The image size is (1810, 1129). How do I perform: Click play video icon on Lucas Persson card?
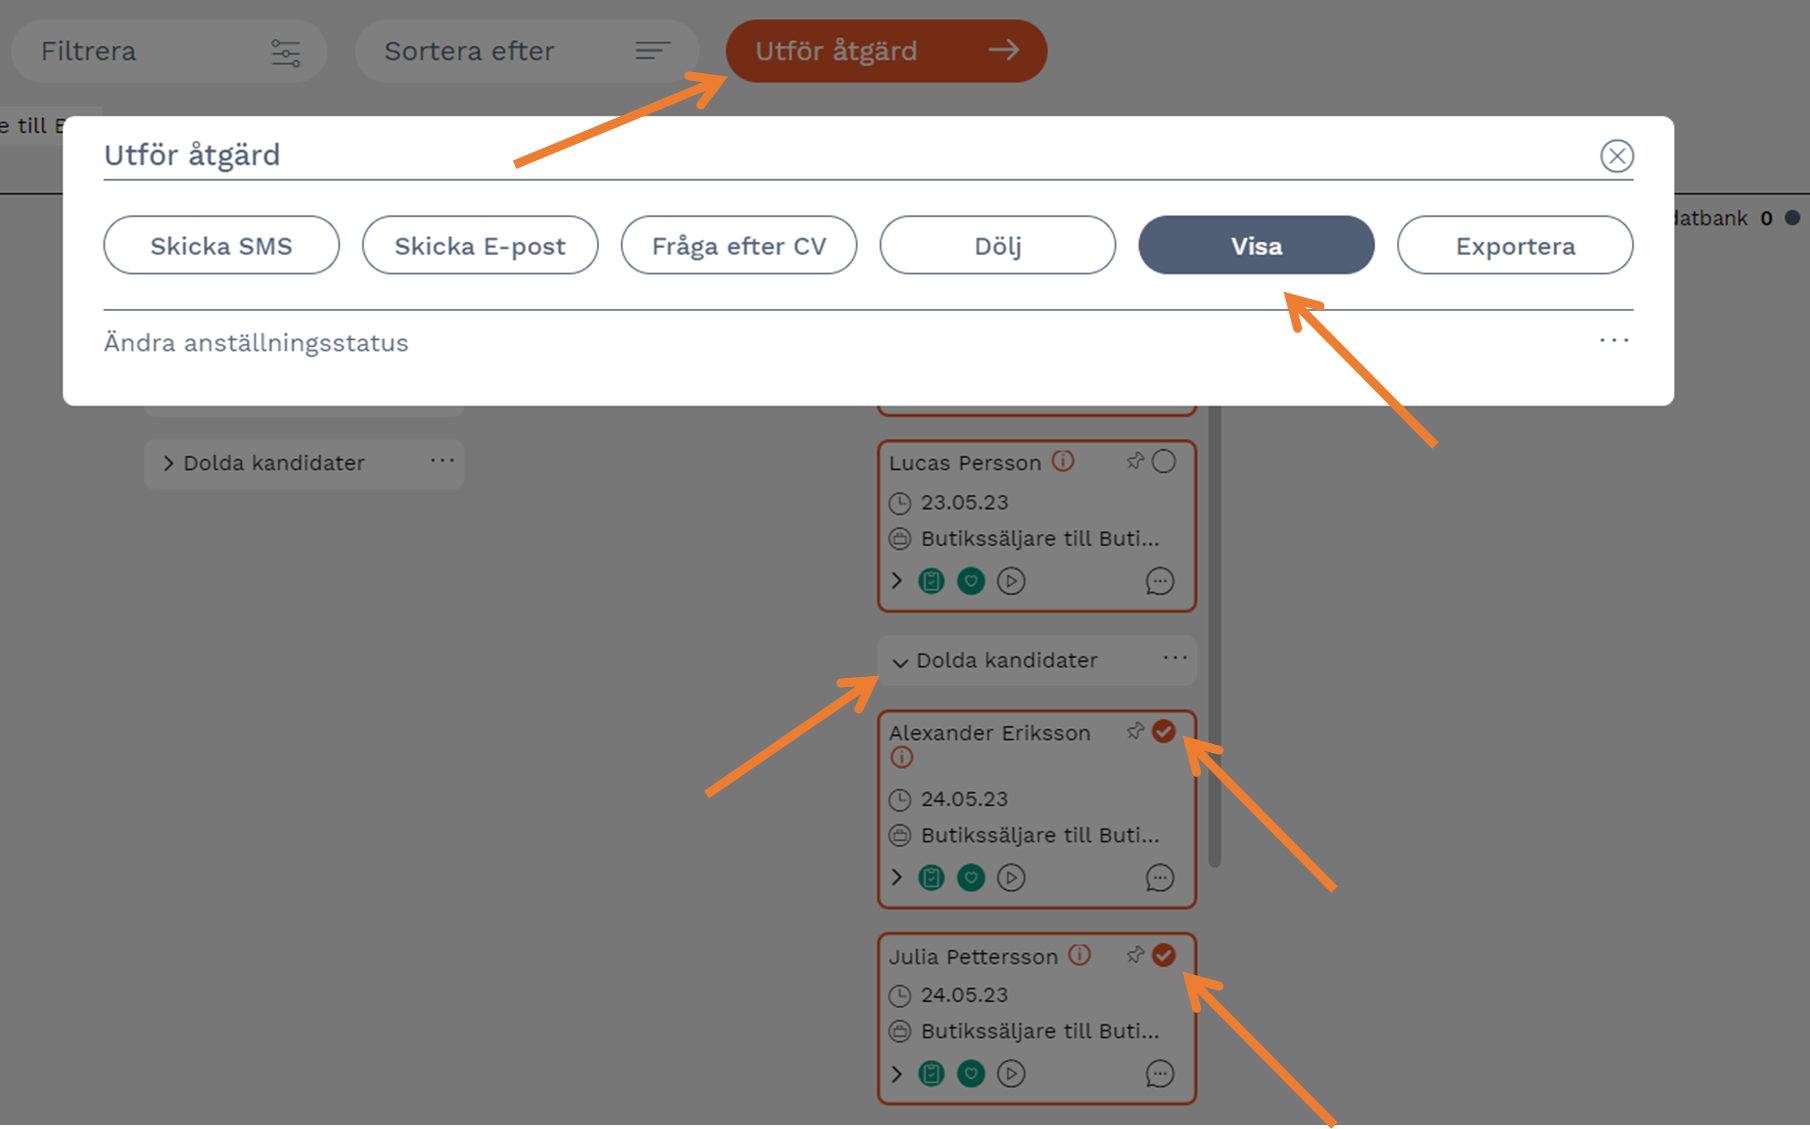click(1011, 581)
